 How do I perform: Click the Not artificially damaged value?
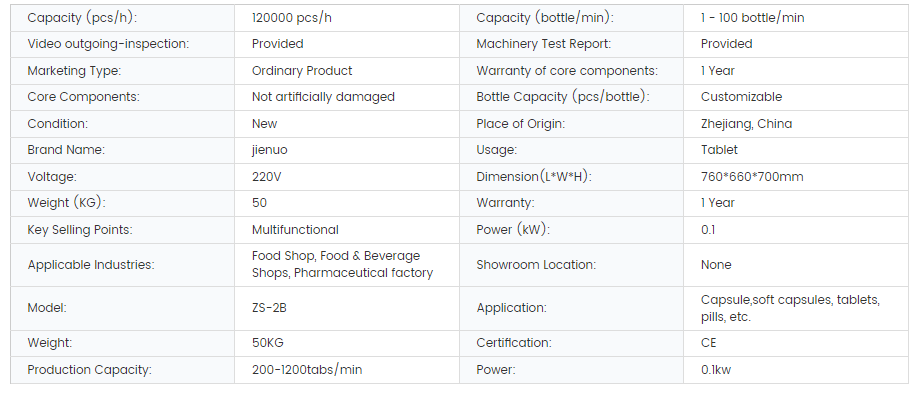click(323, 97)
